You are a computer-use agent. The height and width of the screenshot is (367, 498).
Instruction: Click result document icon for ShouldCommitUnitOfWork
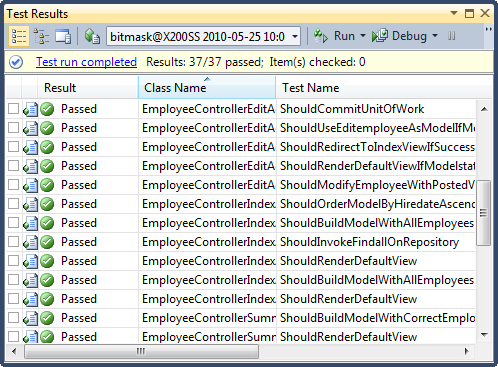point(30,109)
